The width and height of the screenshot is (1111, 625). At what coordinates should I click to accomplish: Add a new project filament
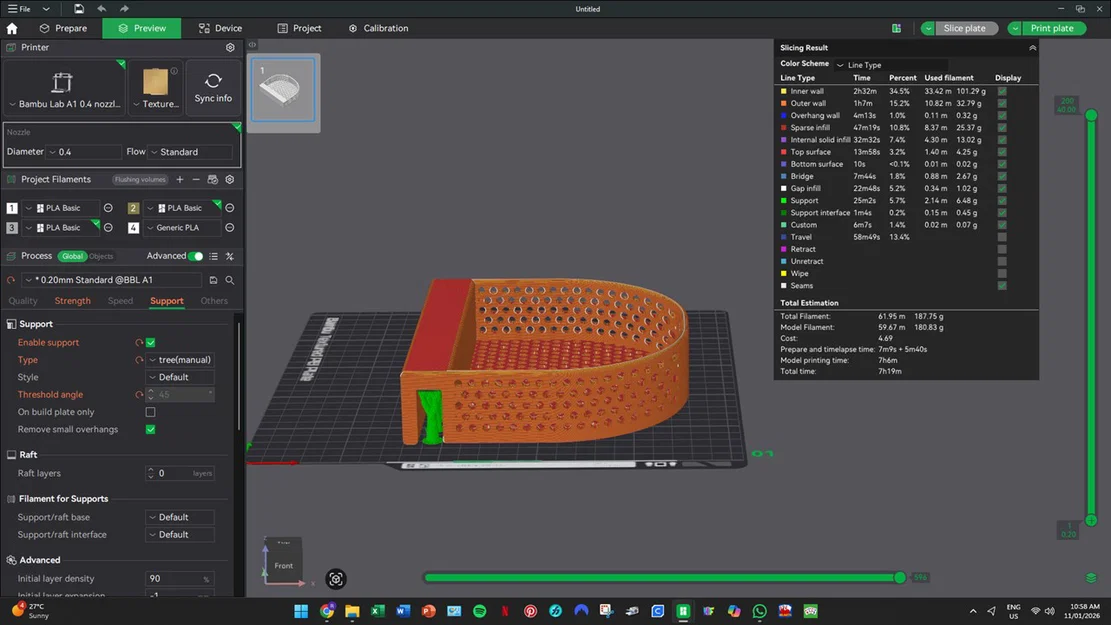coord(180,179)
